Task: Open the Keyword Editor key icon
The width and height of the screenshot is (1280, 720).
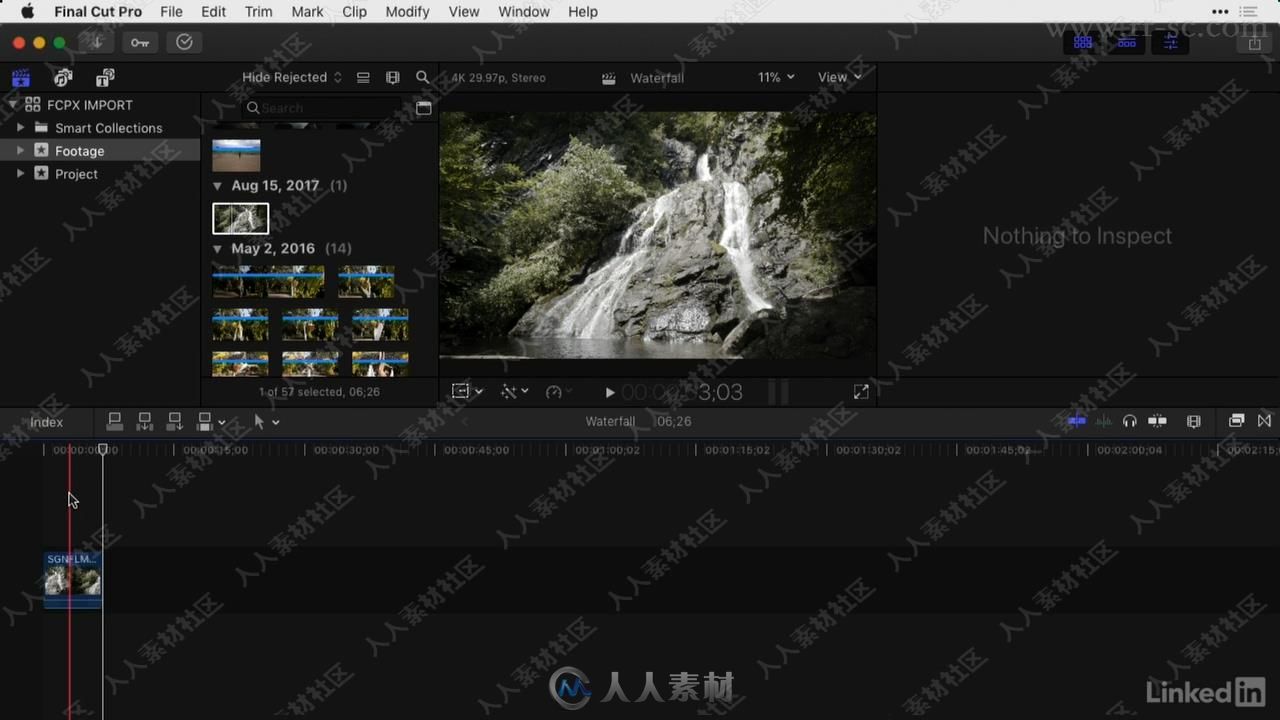Action: coord(140,42)
